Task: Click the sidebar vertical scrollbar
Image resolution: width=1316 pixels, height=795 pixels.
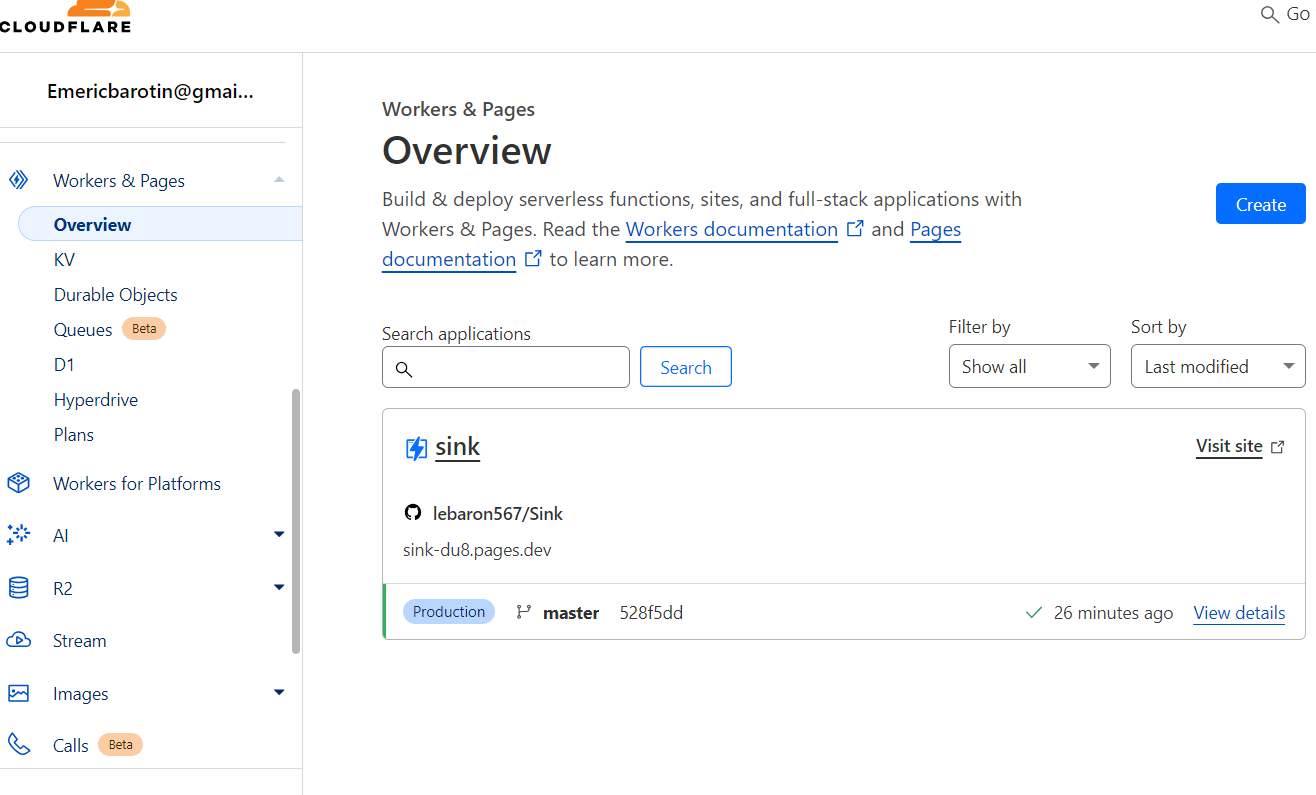Action: pyautogui.click(x=296, y=521)
